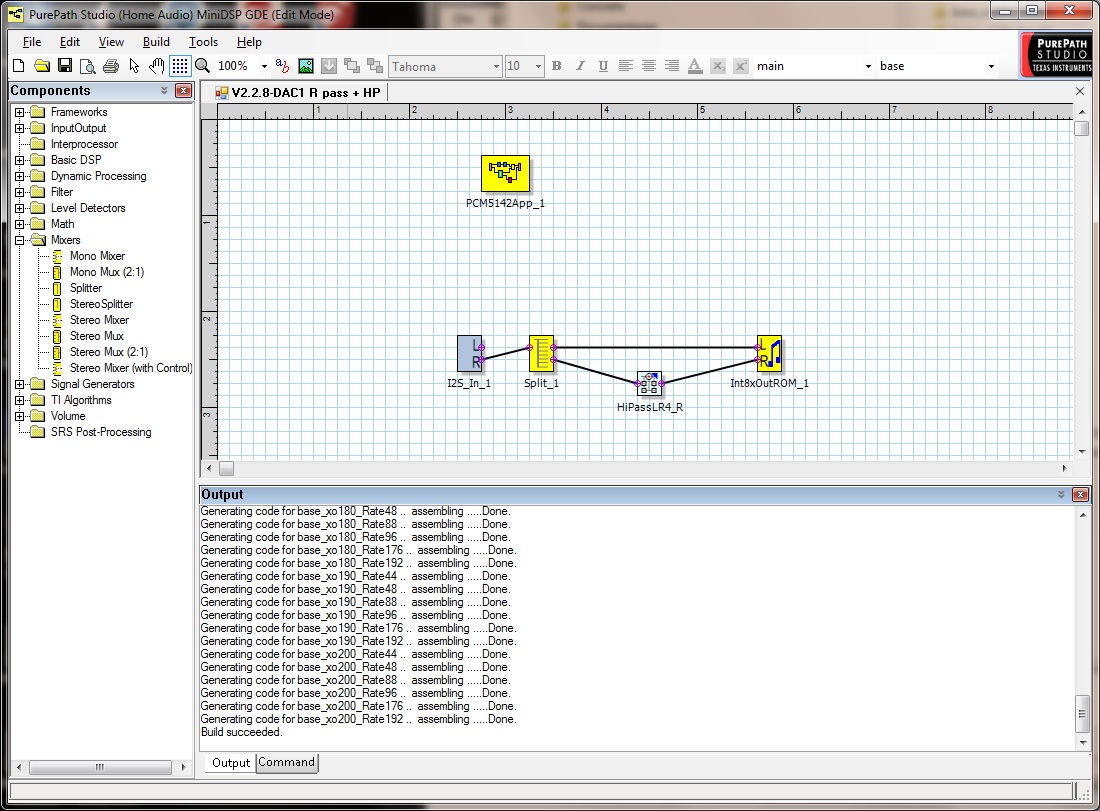Open the 100% zoom level dropdown

264,67
